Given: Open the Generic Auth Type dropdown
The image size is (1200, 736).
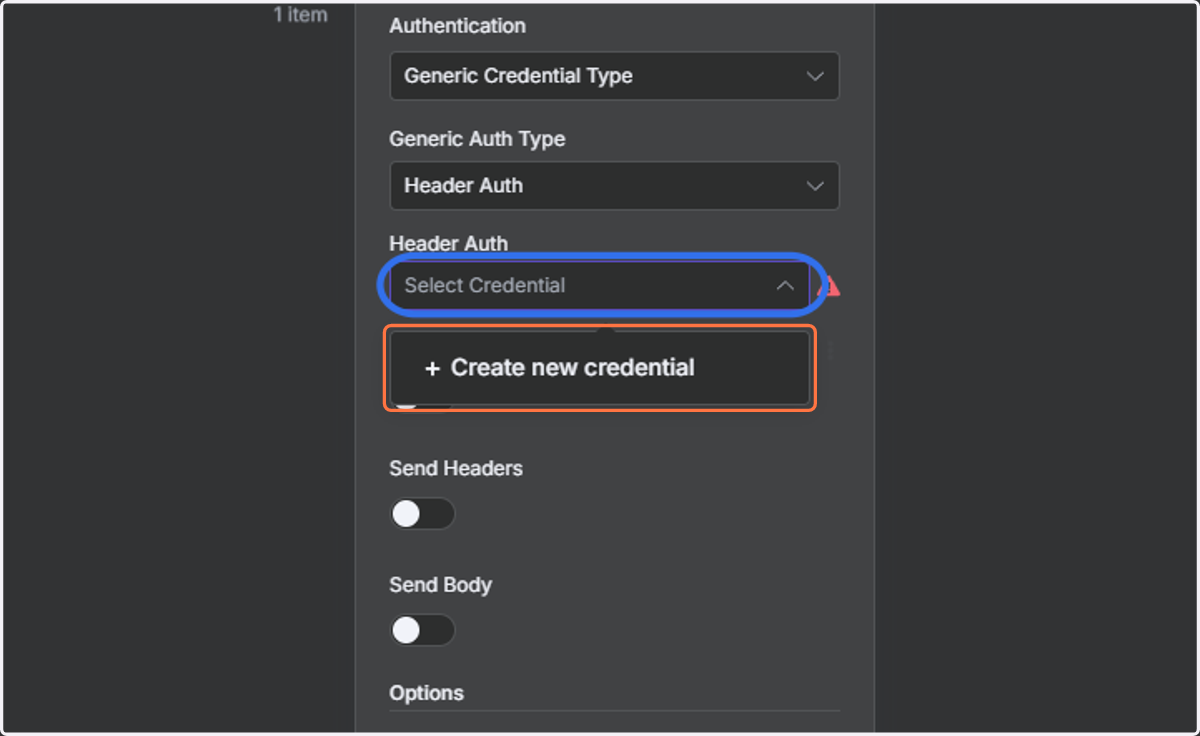Looking at the screenshot, I should click(614, 186).
